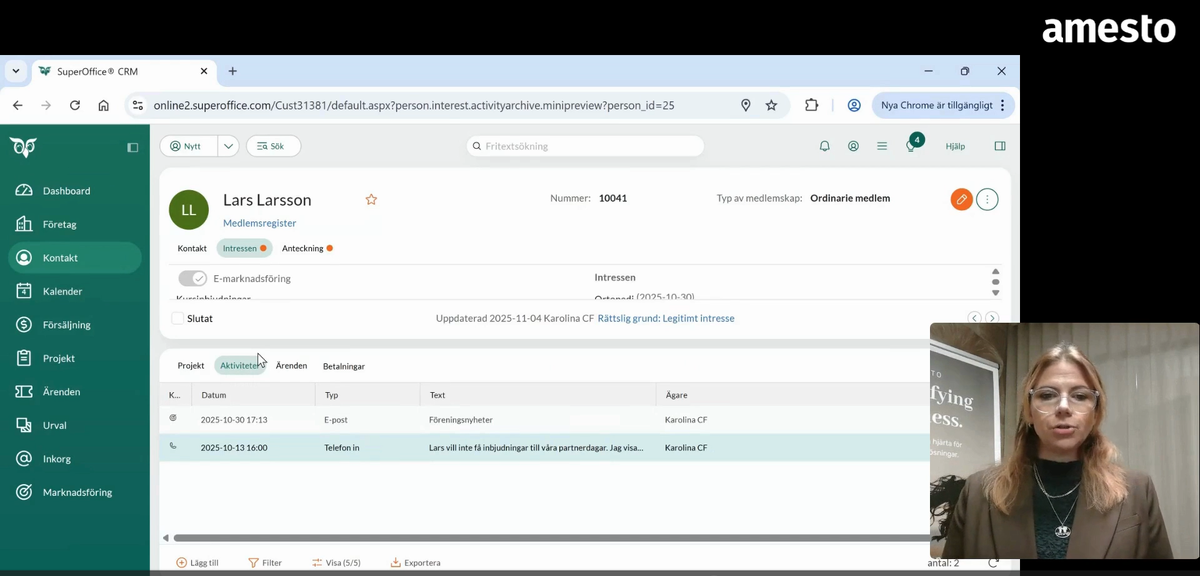Open the Anteckning tab on the contact card

[301, 248]
